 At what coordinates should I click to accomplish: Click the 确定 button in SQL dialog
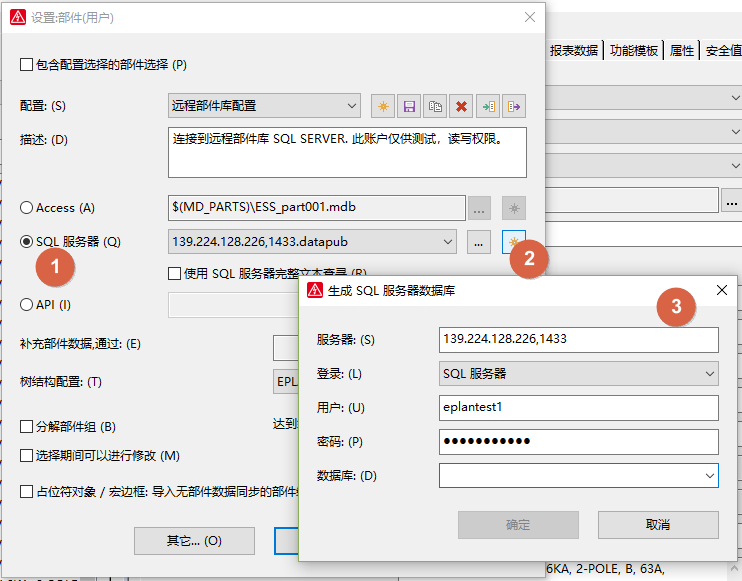pos(518,525)
